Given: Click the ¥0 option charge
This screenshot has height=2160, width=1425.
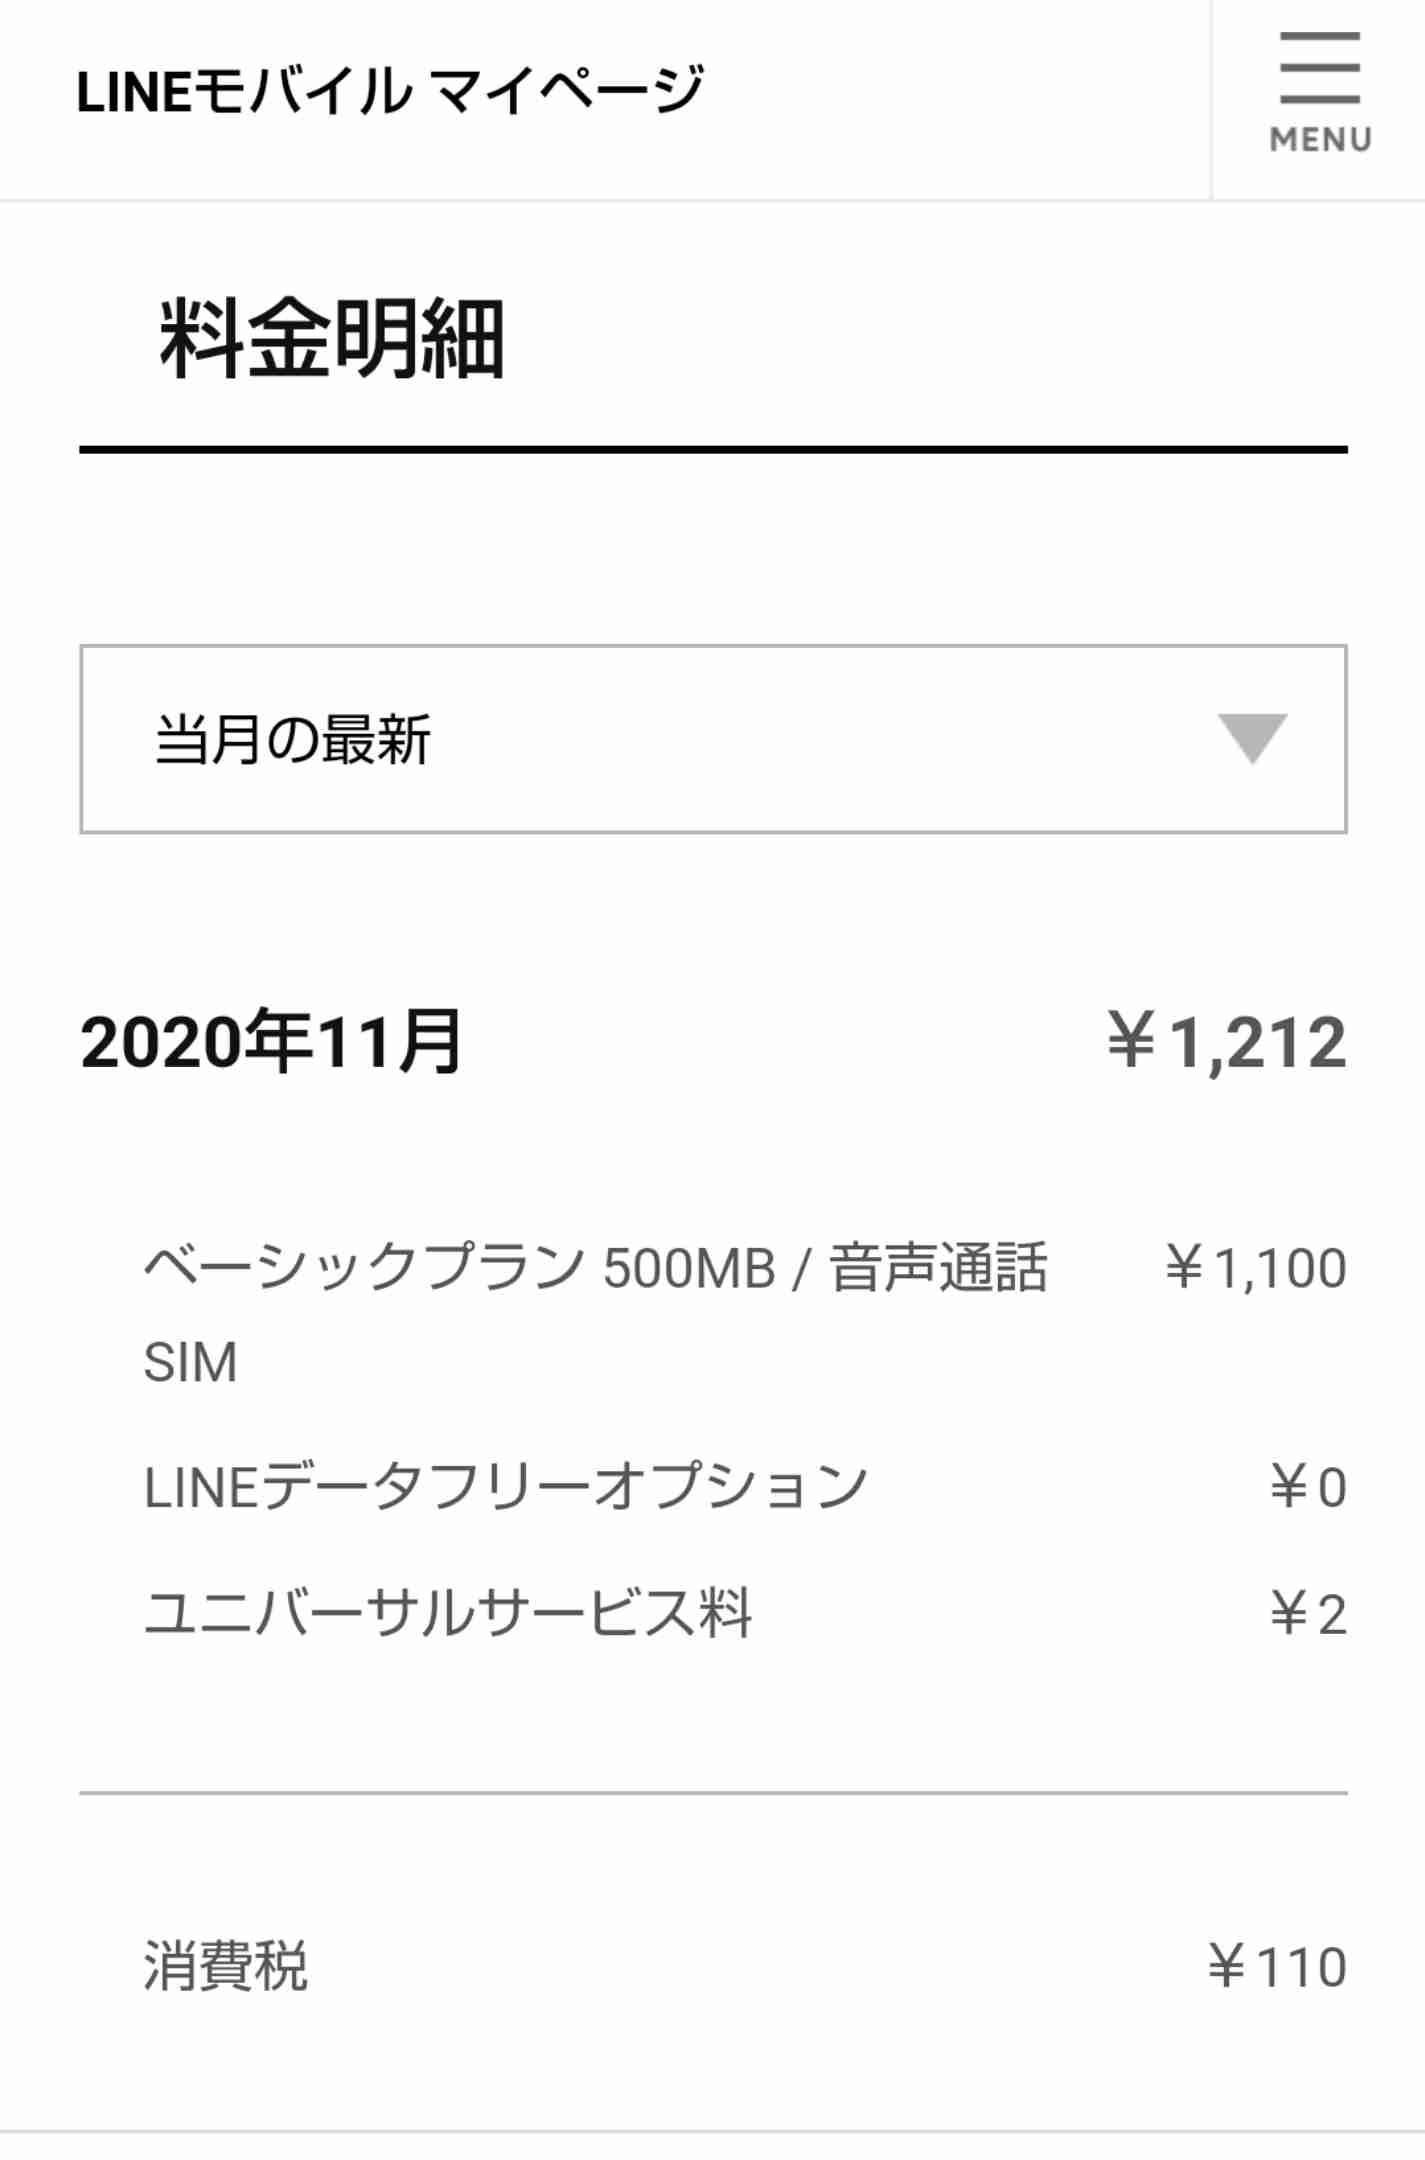Looking at the screenshot, I should [x=1308, y=1487].
